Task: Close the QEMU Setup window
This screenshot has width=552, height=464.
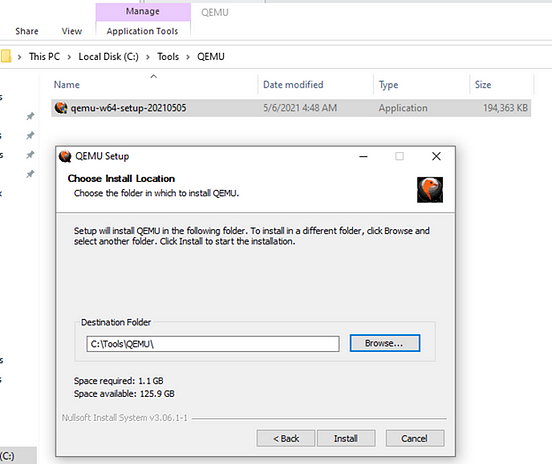Action: (436, 156)
